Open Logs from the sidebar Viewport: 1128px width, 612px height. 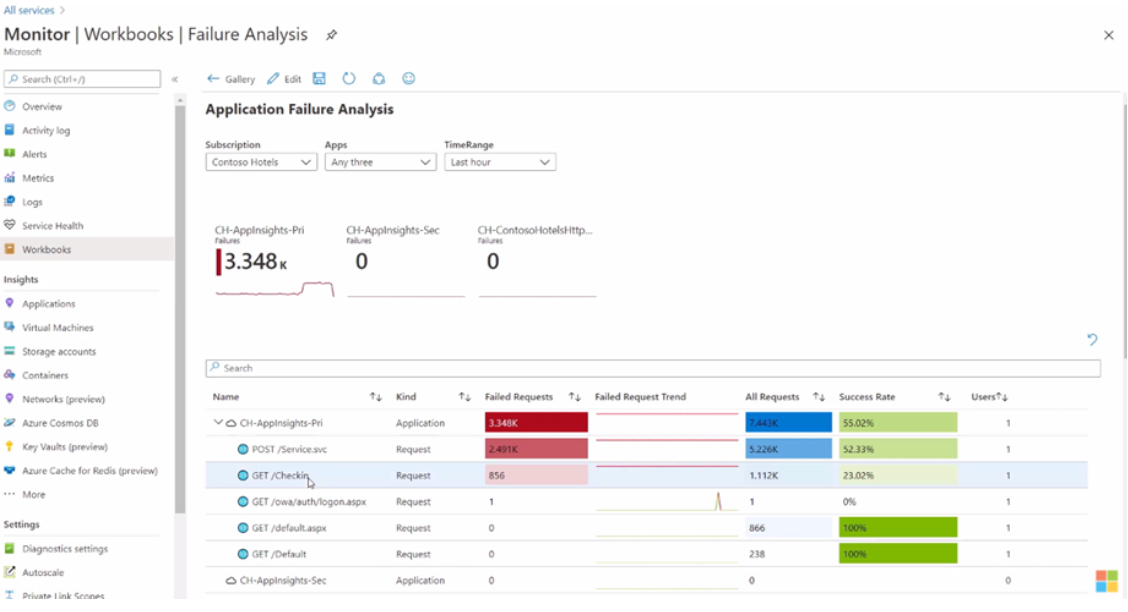(x=32, y=202)
